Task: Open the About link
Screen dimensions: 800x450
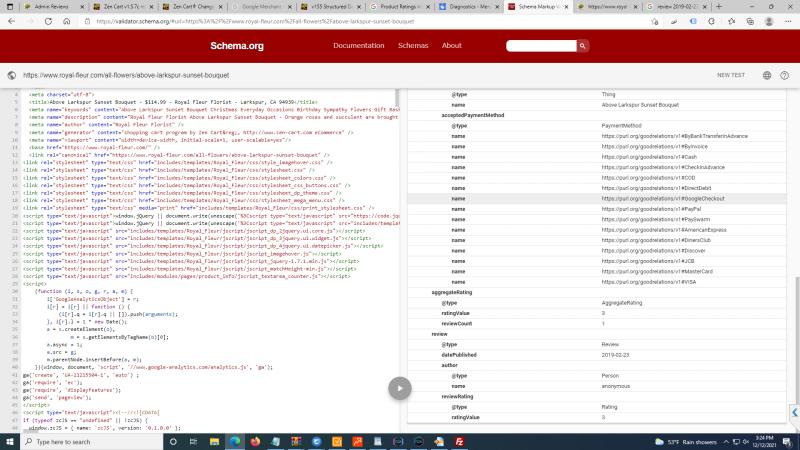Action: [452, 45]
